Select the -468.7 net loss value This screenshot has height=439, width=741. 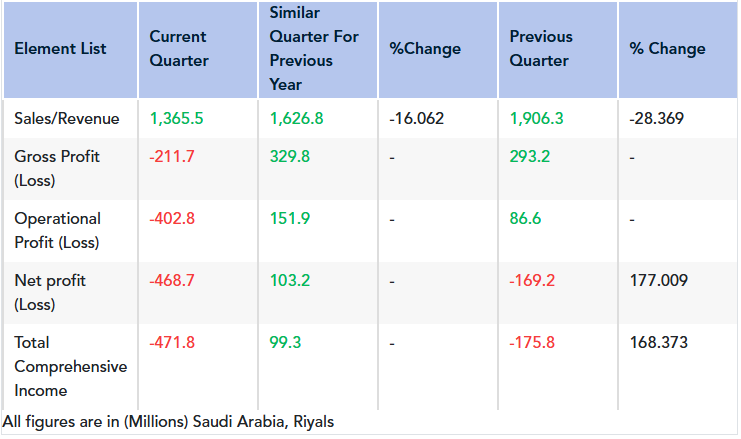(172, 281)
